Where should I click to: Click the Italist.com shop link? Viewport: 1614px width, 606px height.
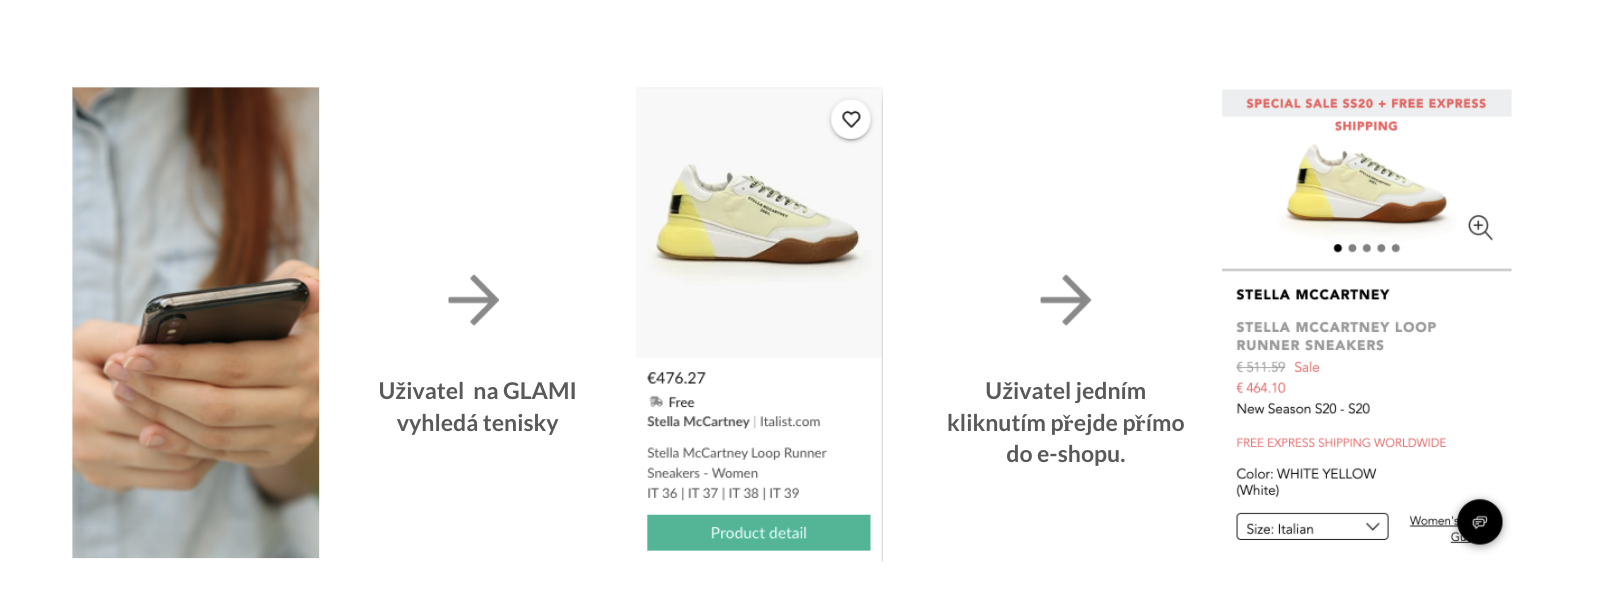pos(790,422)
